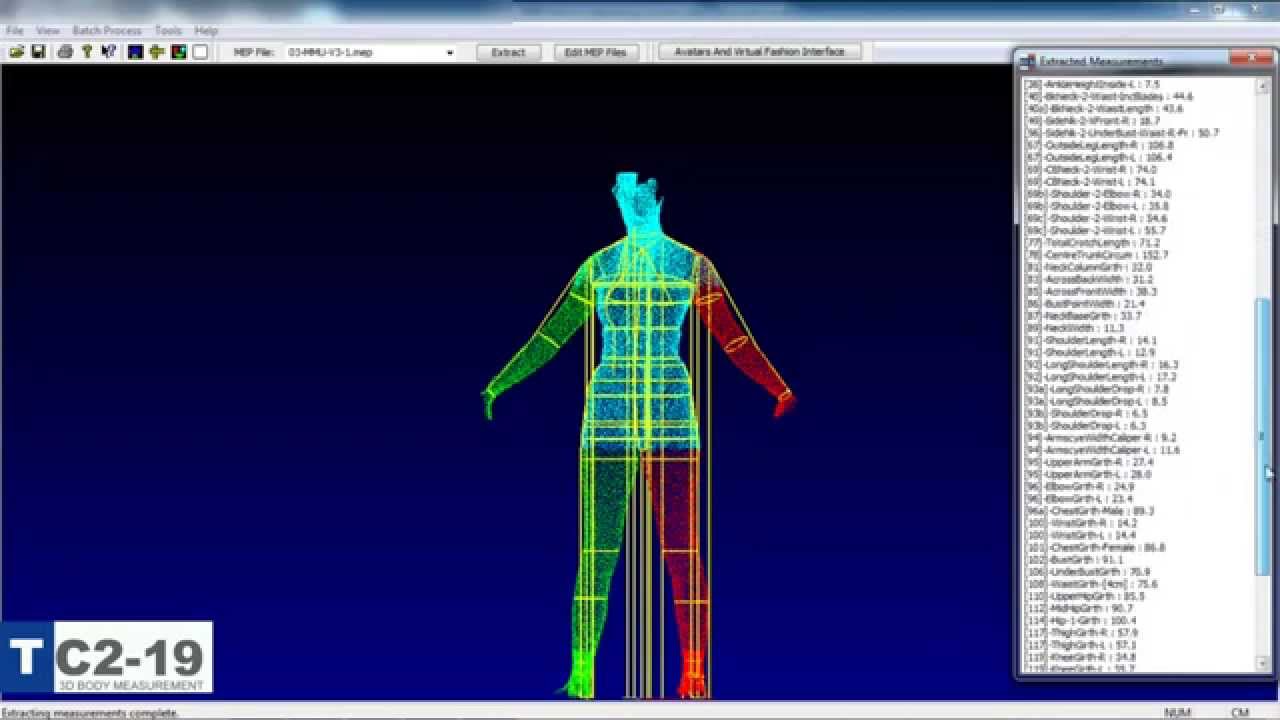Viewport: 1280px width, 720px height.
Task: Select the CentreTrunkCircum : 152.7 row
Action: click(x=1098, y=255)
